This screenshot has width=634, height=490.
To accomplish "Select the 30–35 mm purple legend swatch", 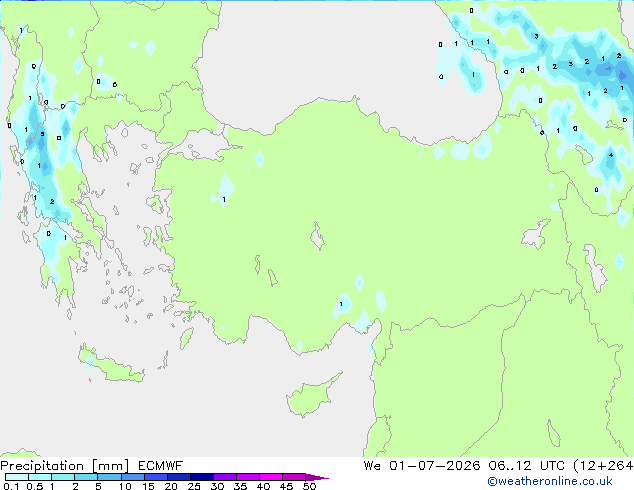I will [x=225, y=477].
